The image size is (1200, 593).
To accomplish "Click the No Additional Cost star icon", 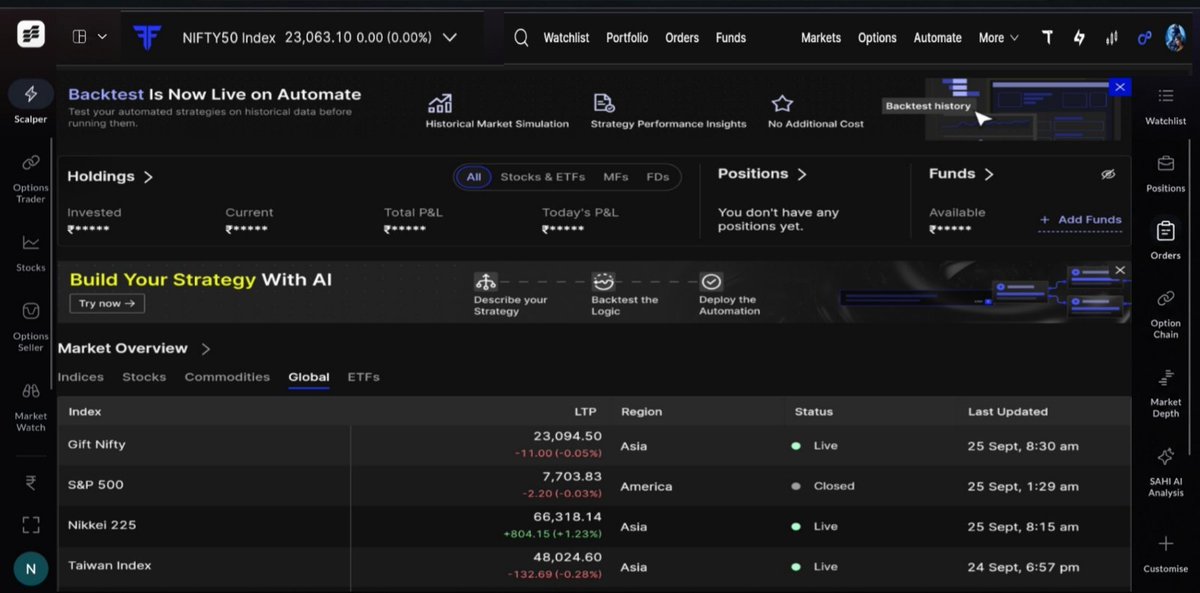I will coord(782,103).
